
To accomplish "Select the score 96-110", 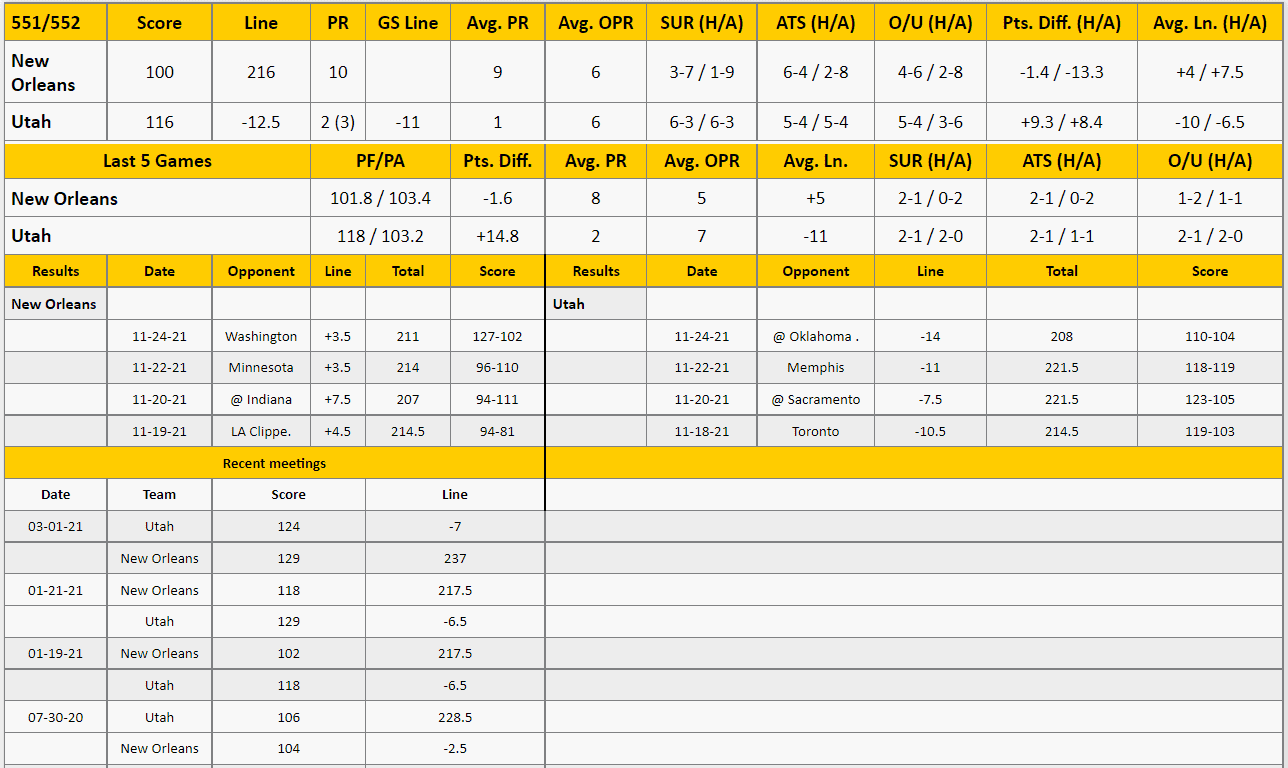I will point(498,367).
